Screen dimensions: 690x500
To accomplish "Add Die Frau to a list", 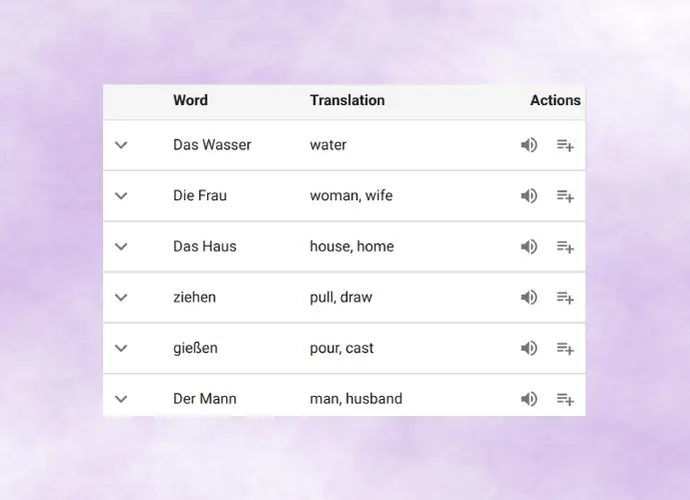I will coord(565,195).
